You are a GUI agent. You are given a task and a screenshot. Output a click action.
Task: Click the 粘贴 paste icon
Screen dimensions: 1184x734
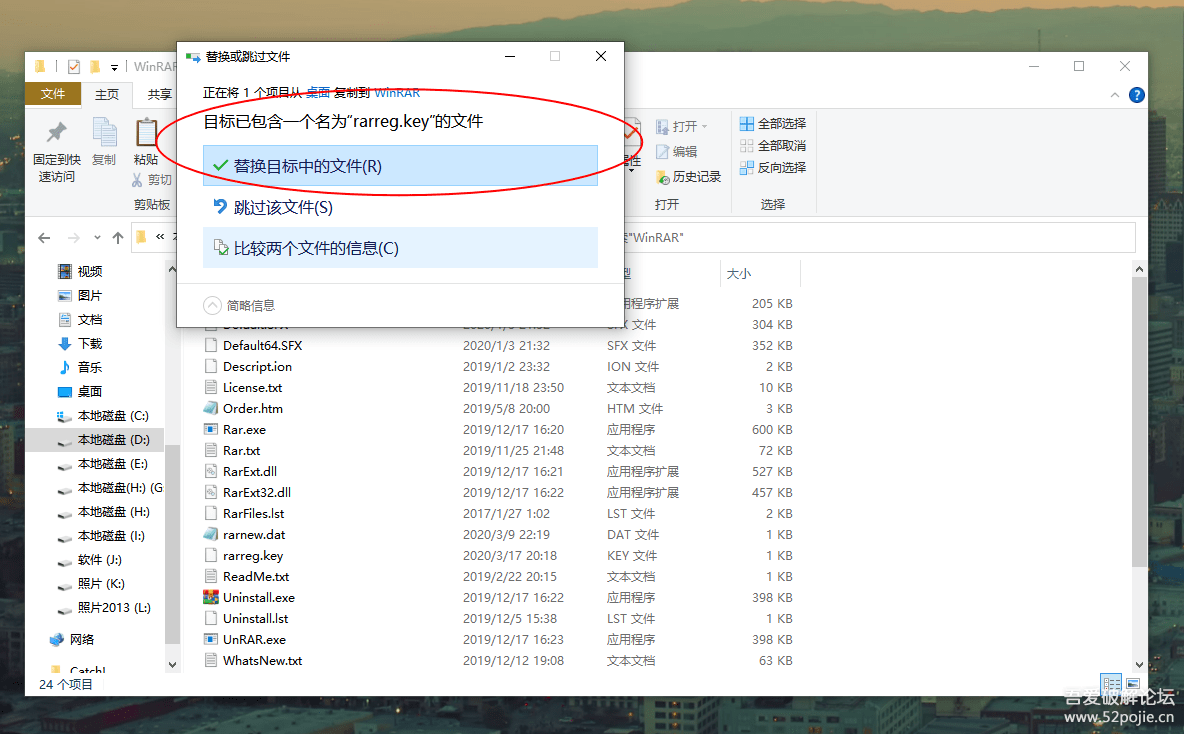tap(146, 133)
